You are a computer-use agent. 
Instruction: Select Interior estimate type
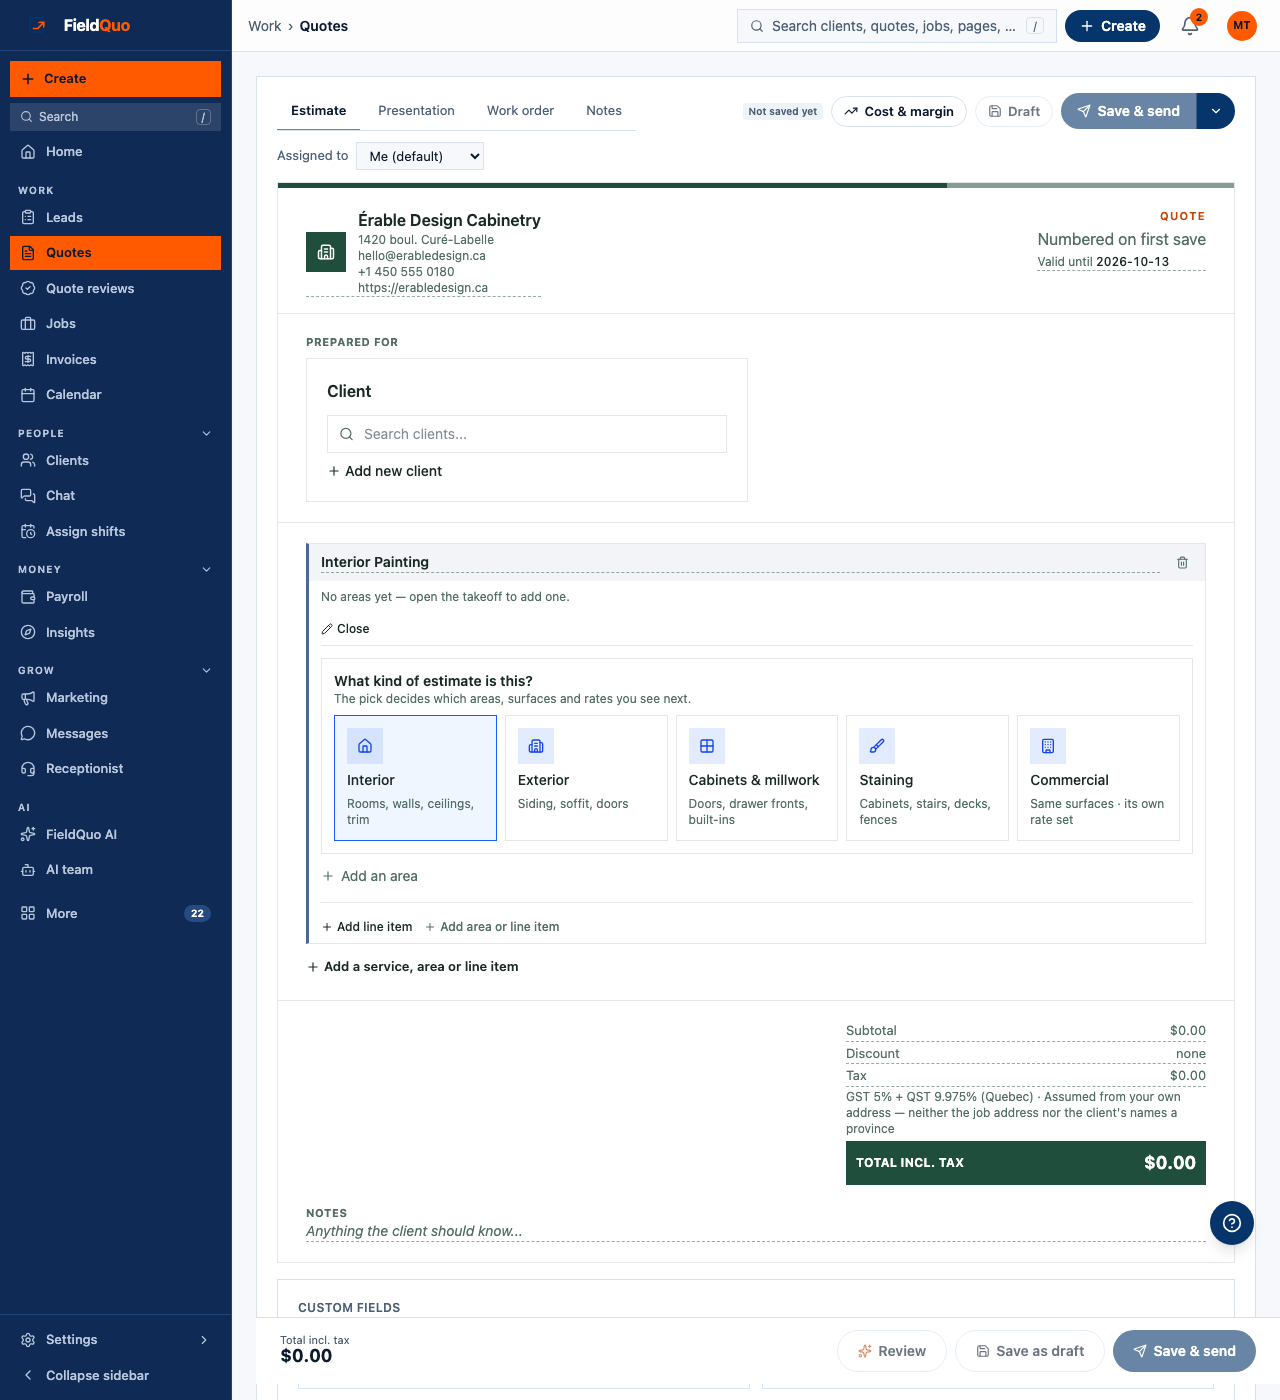coord(415,778)
